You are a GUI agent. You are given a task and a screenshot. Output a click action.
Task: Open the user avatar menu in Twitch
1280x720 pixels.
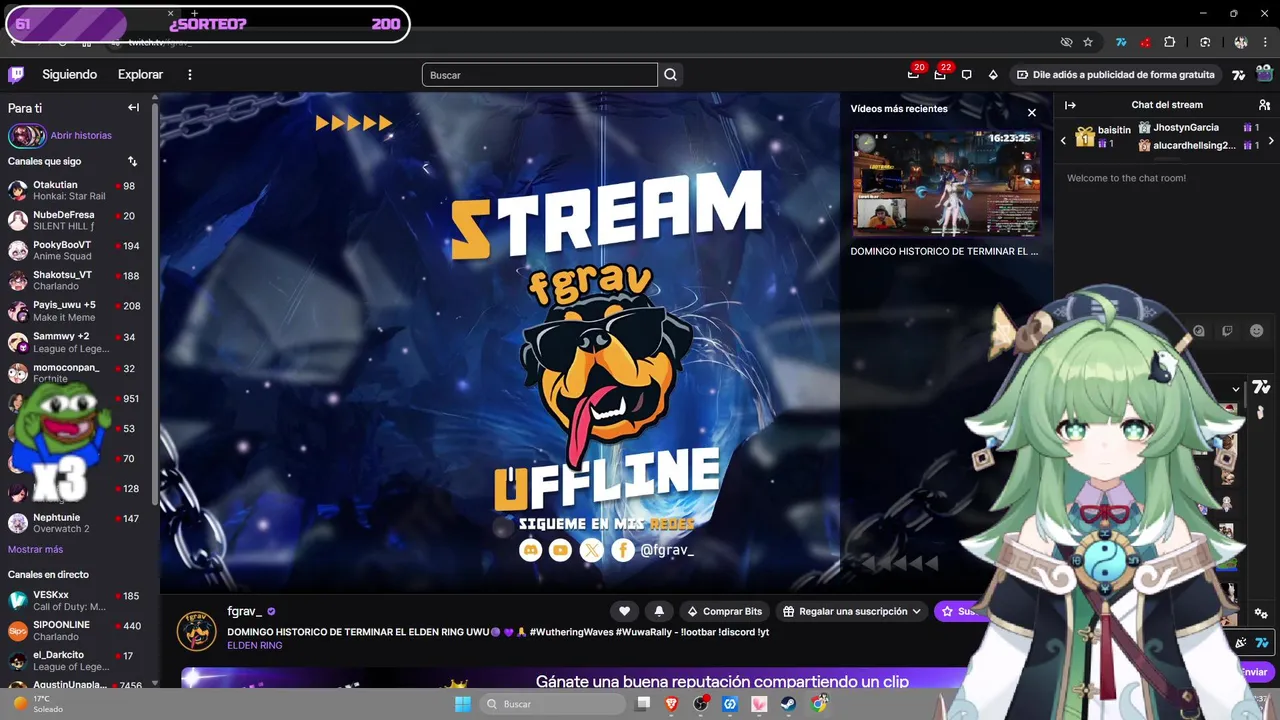(x=1265, y=74)
